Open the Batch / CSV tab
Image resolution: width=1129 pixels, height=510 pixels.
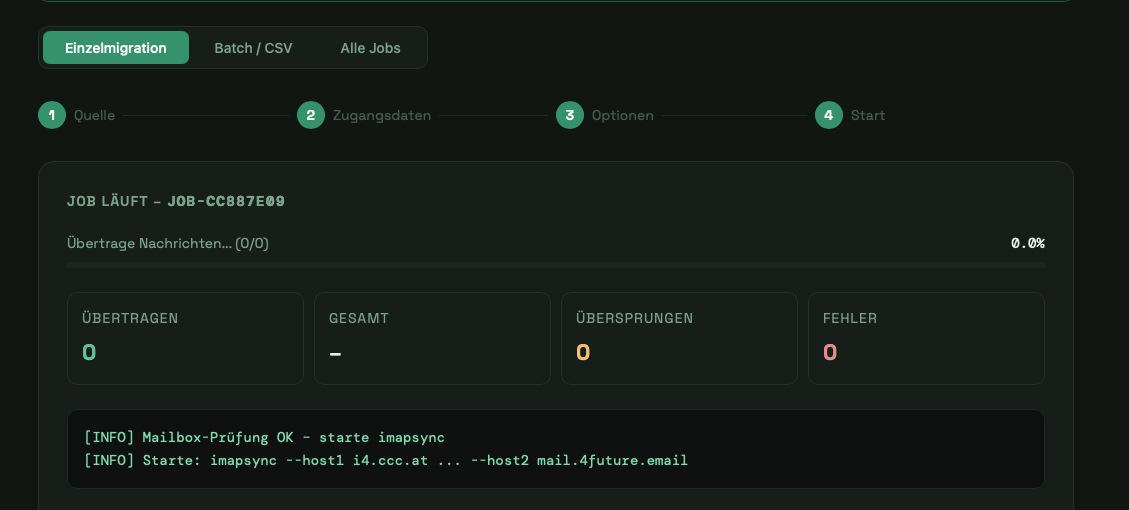click(x=253, y=48)
